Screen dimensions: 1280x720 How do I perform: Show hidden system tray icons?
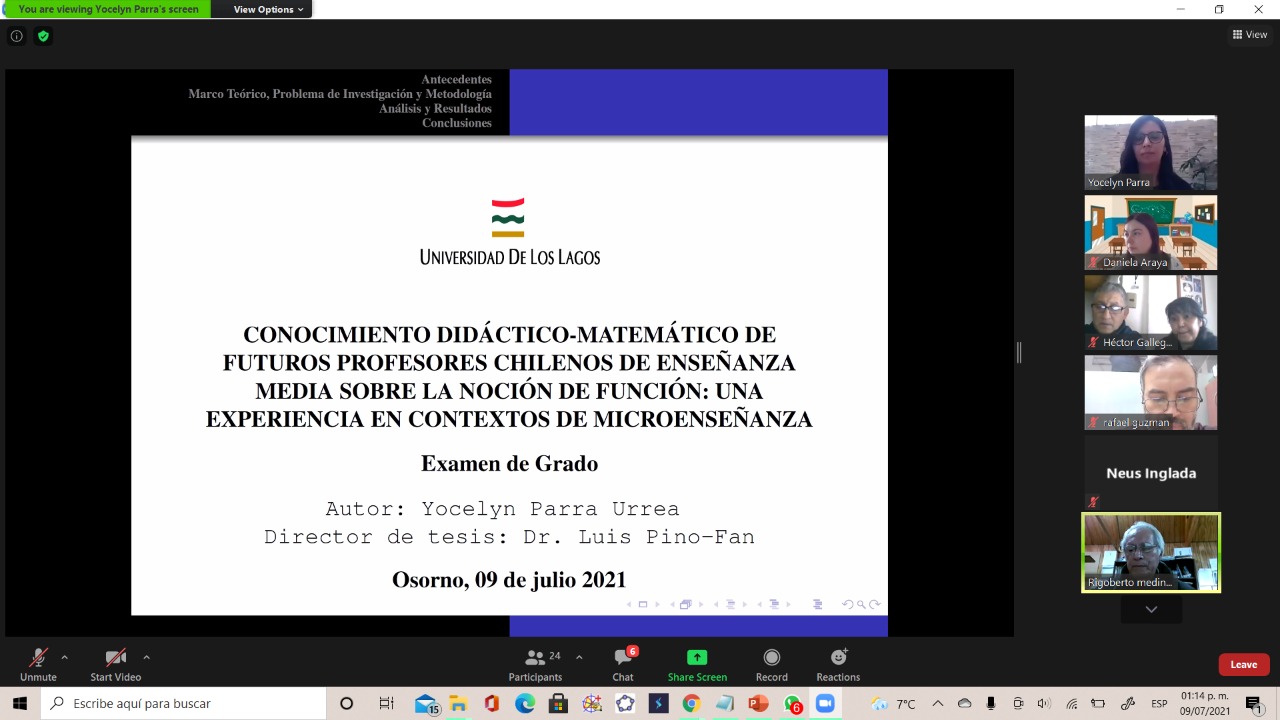(938, 704)
